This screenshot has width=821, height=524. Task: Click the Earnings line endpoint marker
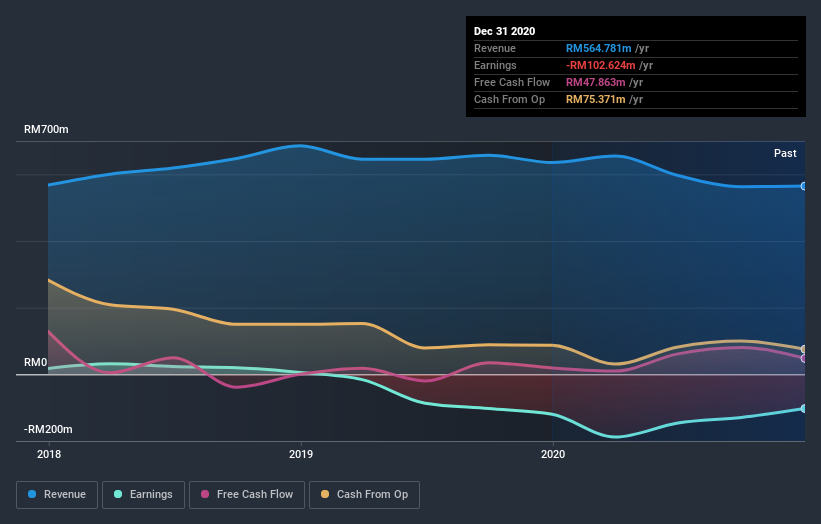[x=804, y=408]
